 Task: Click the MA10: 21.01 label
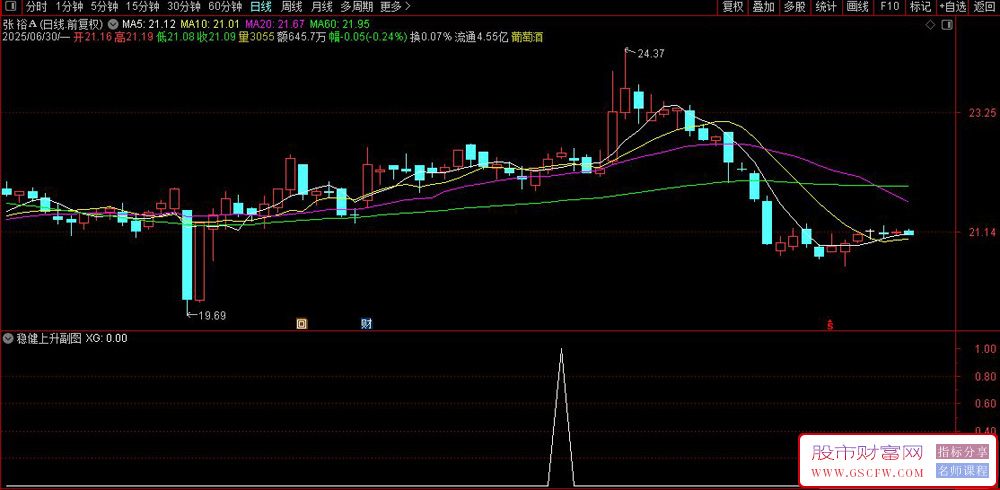[210, 25]
